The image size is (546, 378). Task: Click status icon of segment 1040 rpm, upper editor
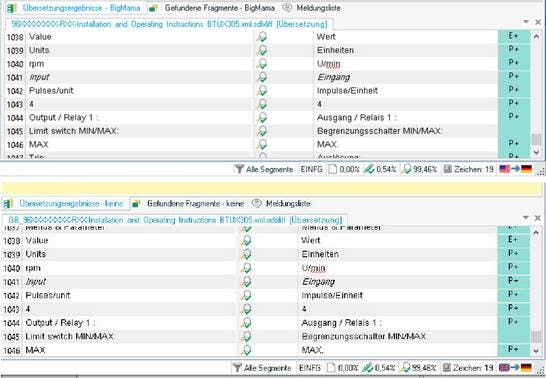(x=262, y=64)
